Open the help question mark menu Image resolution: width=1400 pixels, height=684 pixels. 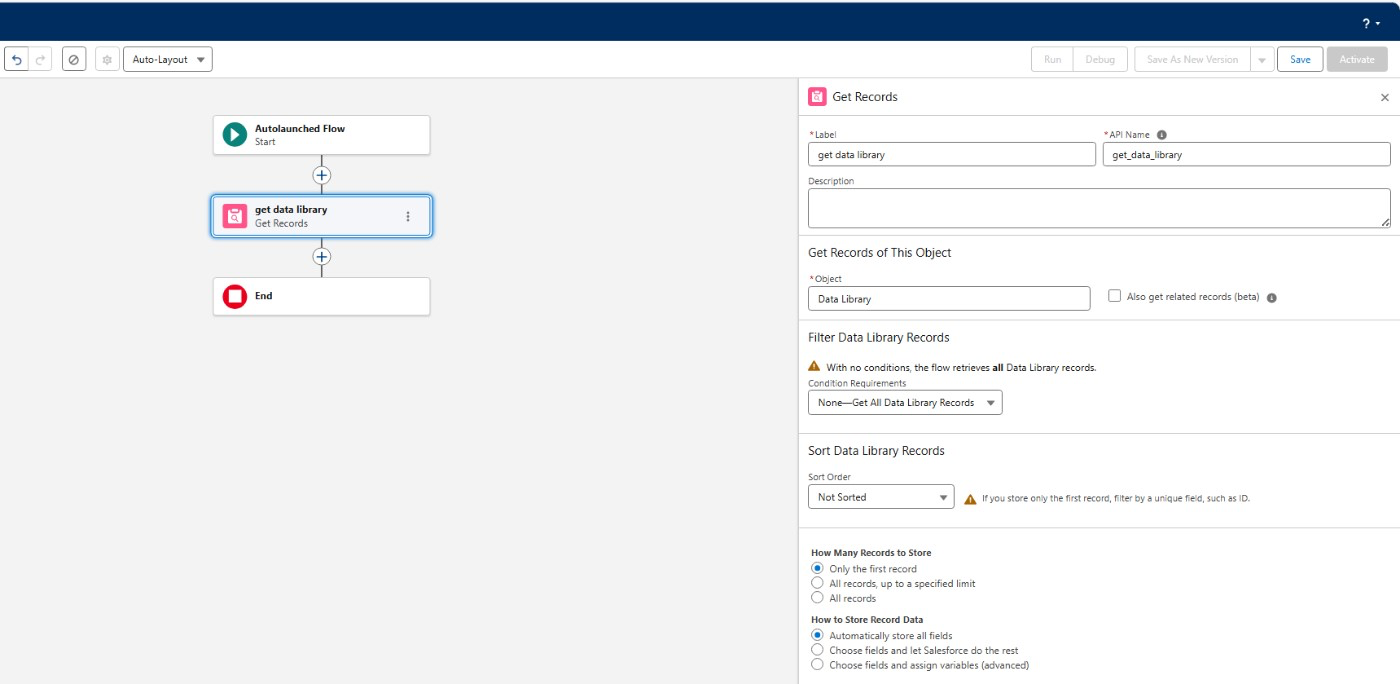[x=1370, y=23]
